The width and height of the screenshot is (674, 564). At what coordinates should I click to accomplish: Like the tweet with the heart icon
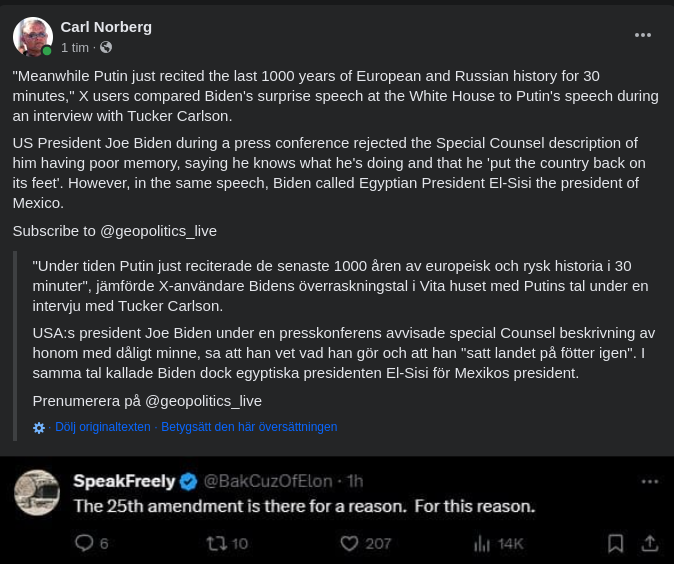[349, 543]
